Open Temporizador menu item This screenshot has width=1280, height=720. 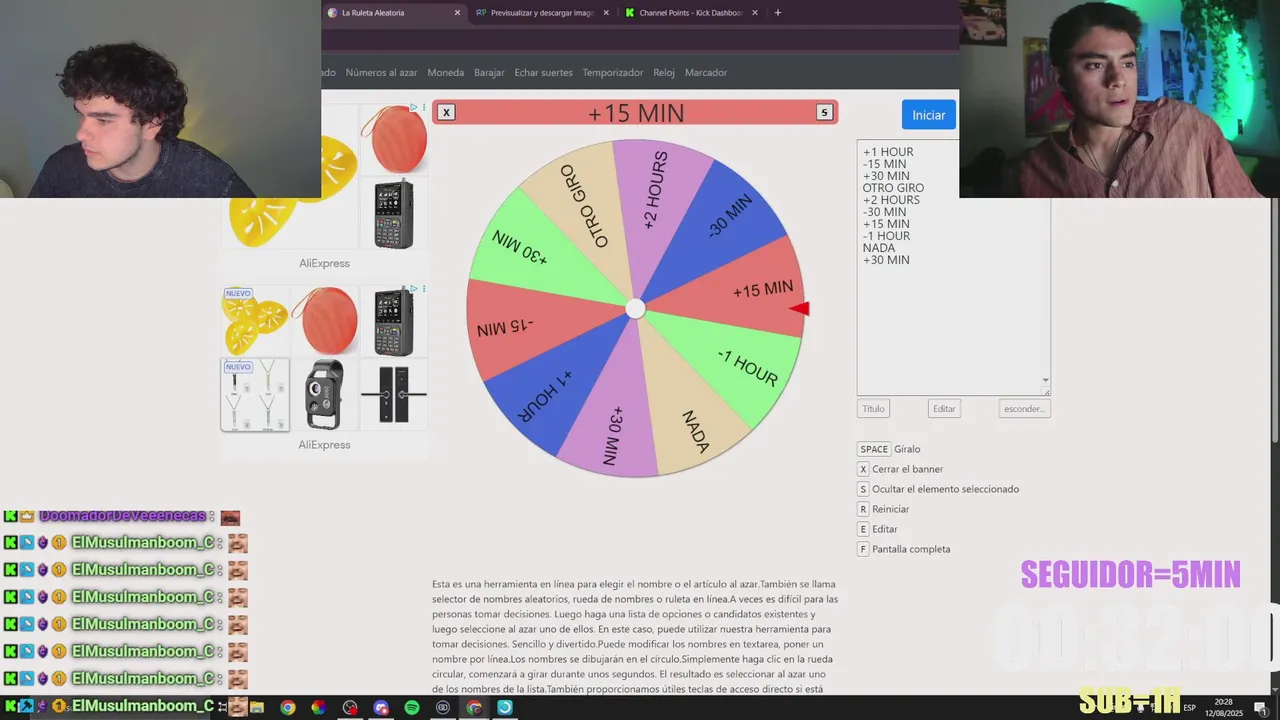(x=612, y=72)
